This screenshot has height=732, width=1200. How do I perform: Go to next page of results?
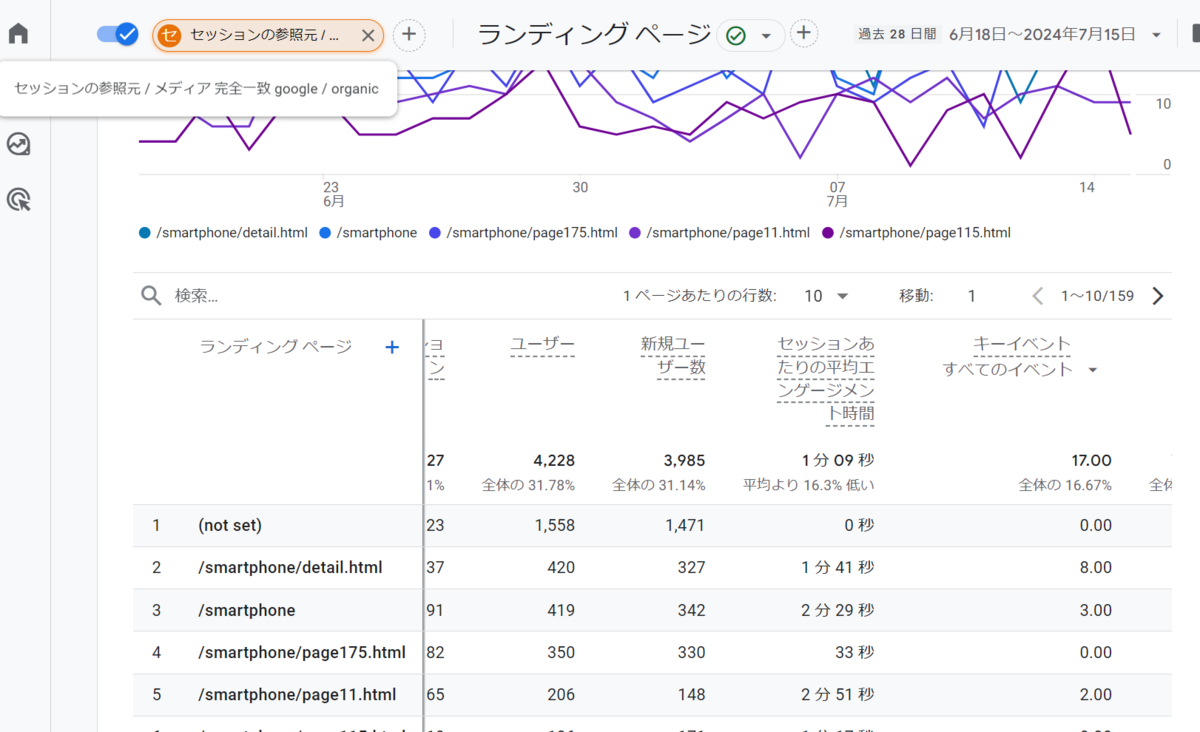pos(1158,296)
